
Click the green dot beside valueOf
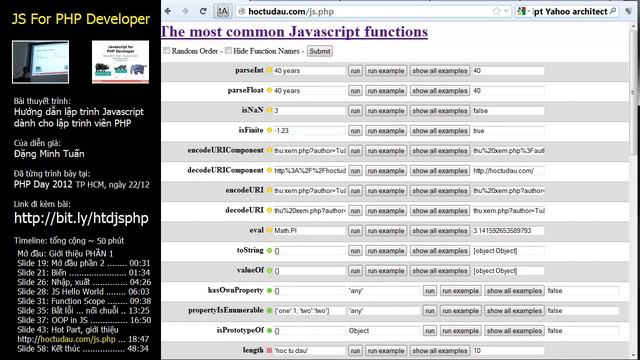pyautogui.click(x=269, y=270)
